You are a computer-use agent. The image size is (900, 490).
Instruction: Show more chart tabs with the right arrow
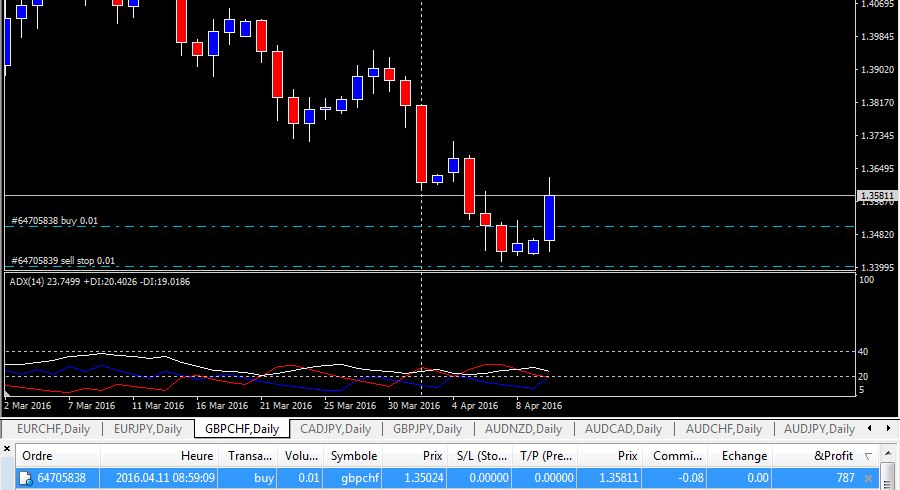[x=889, y=428]
